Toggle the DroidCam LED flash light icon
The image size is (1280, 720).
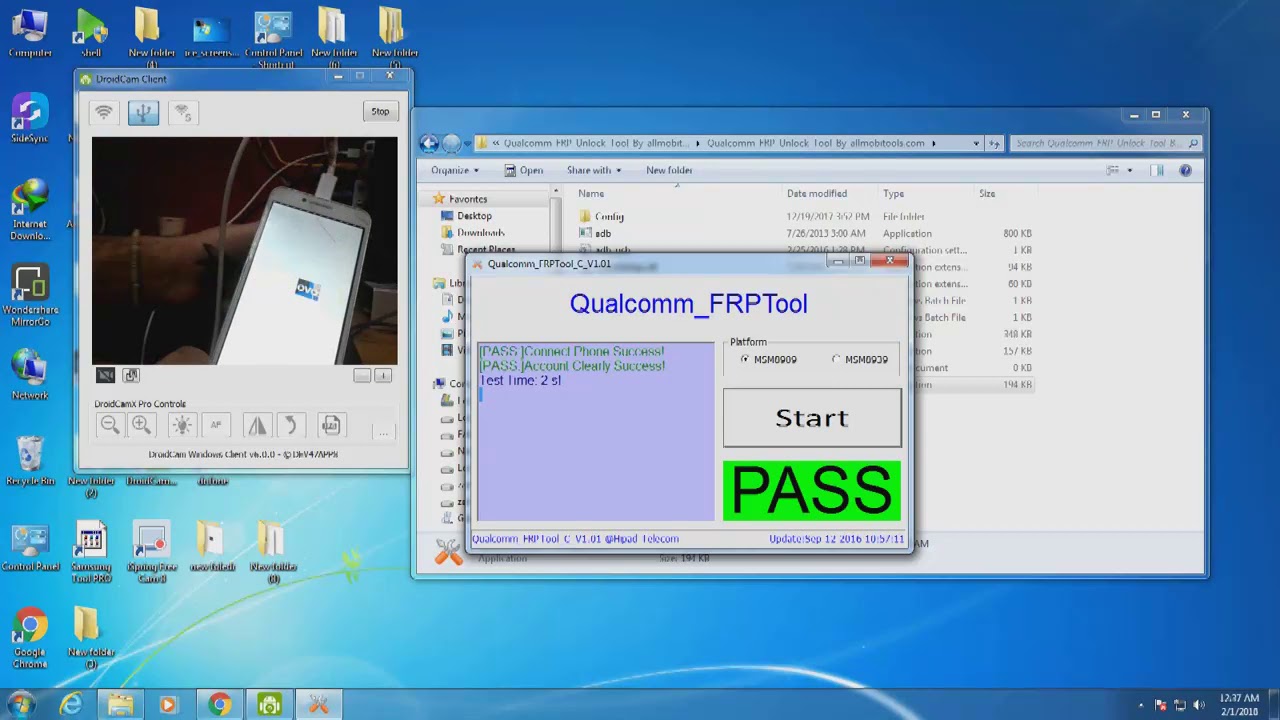182,425
